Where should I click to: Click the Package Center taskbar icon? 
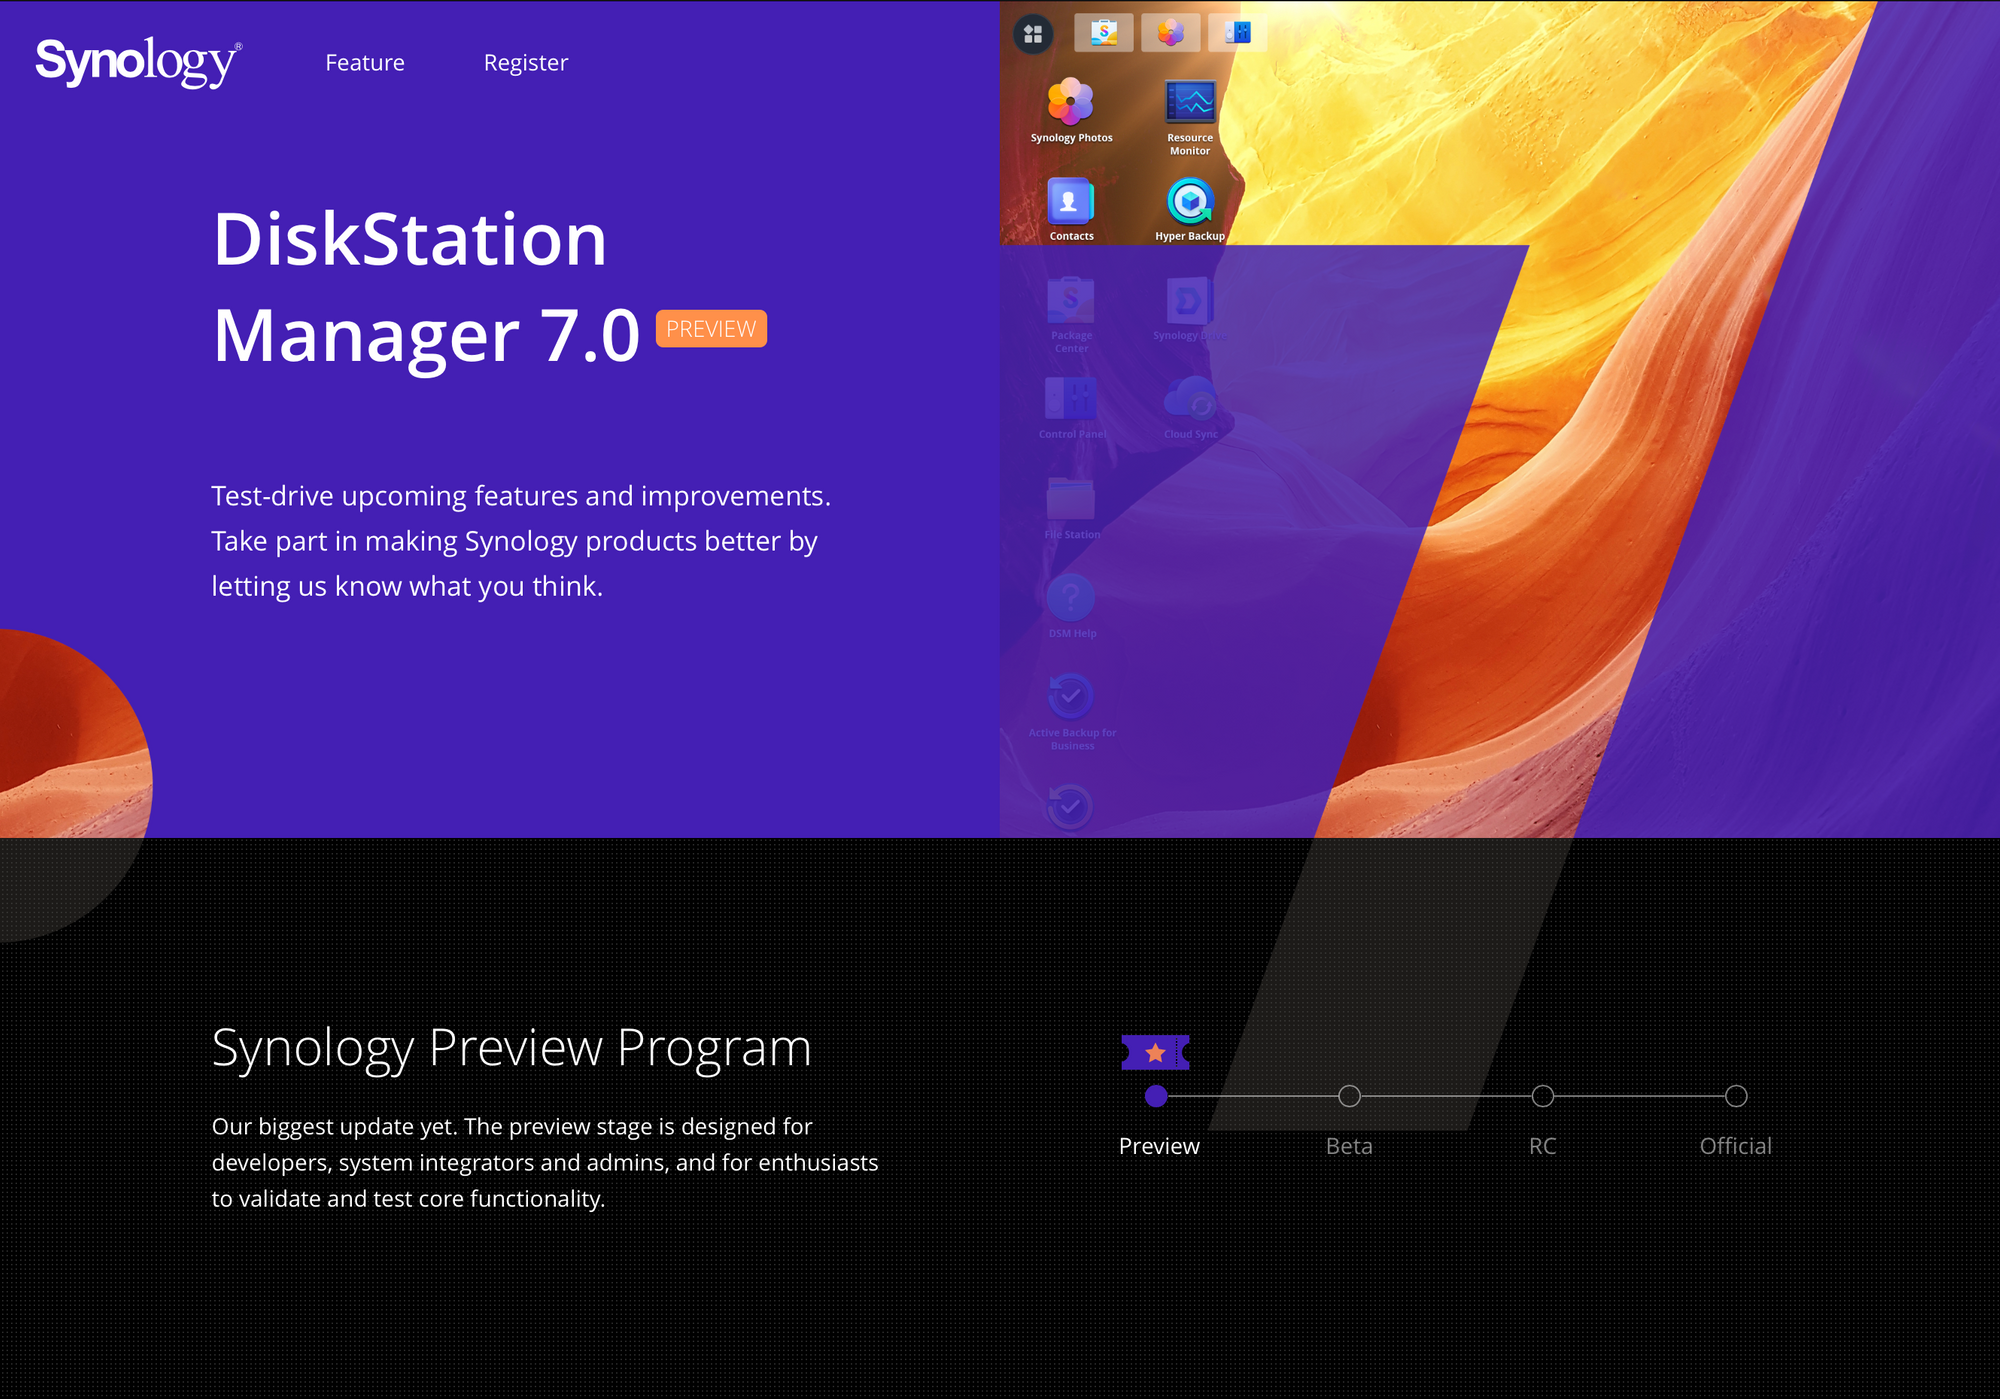click(x=1104, y=33)
